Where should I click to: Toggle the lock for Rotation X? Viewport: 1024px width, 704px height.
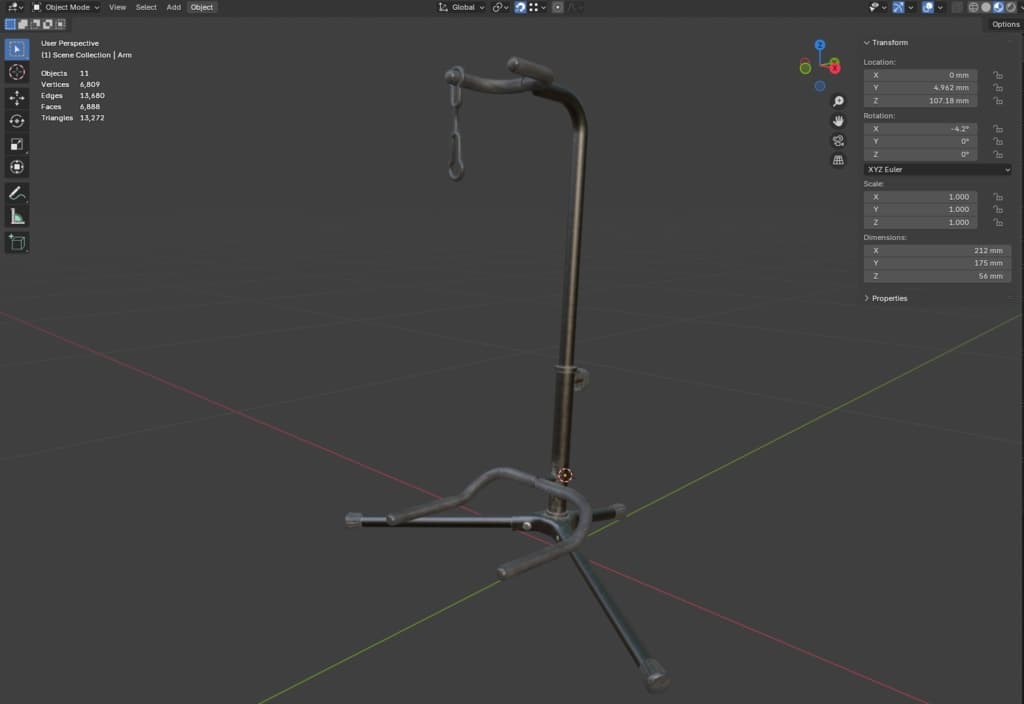point(997,129)
